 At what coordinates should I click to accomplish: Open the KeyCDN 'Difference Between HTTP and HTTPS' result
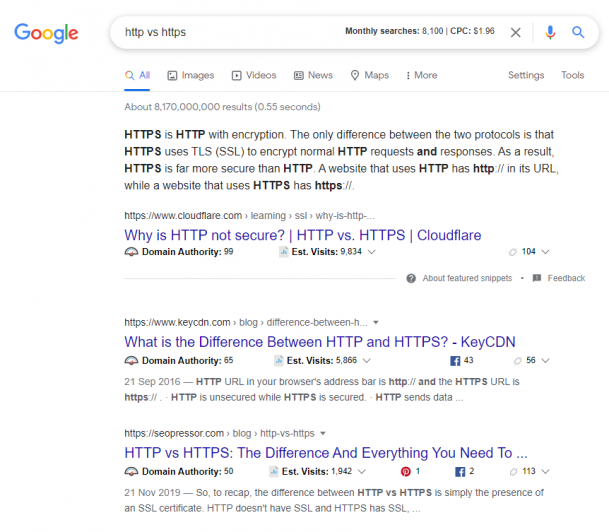(x=320, y=342)
